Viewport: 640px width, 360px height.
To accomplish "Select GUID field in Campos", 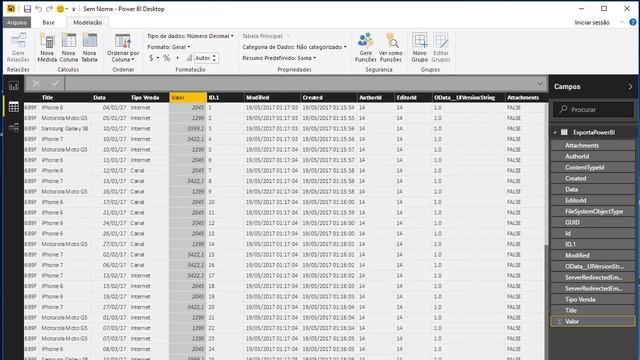I will [x=593, y=222].
